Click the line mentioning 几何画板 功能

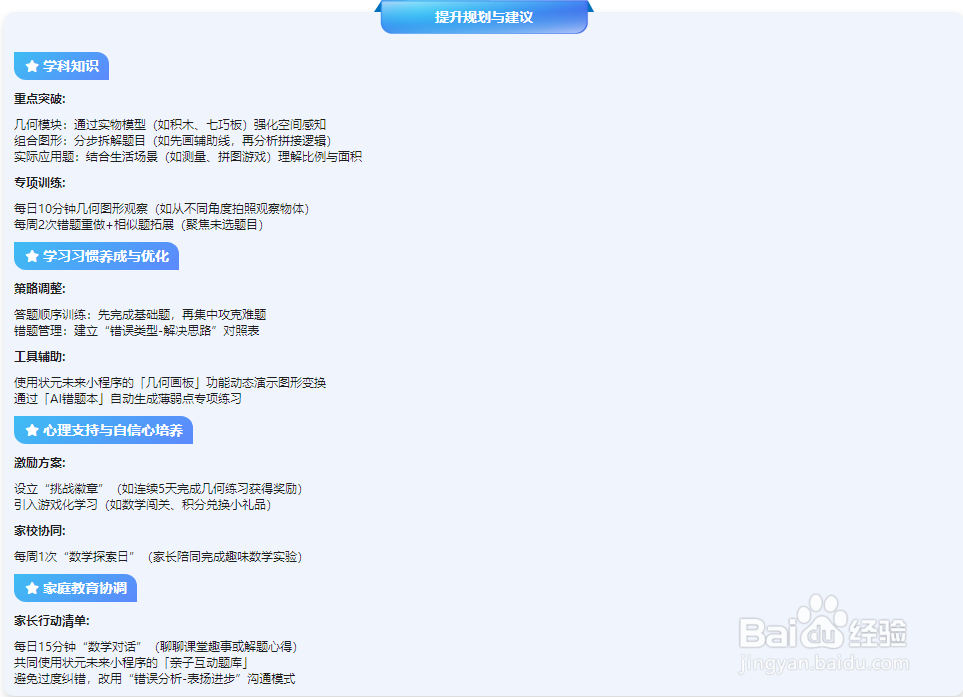pos(170,383)
